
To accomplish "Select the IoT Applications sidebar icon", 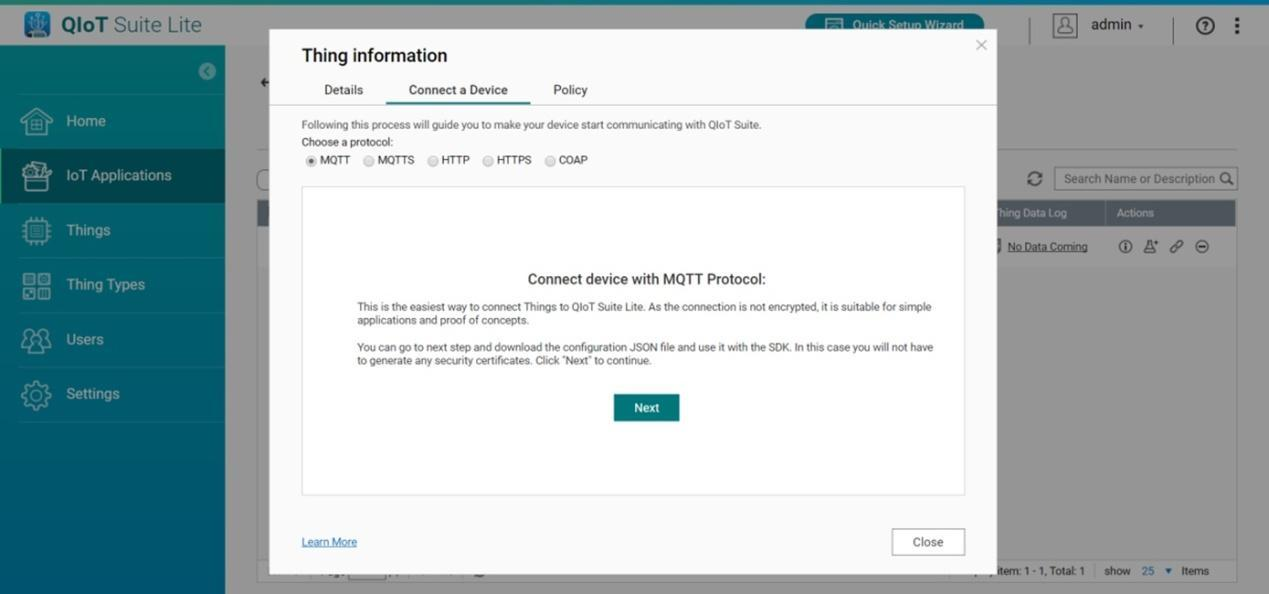I will [x=36, y=176].
